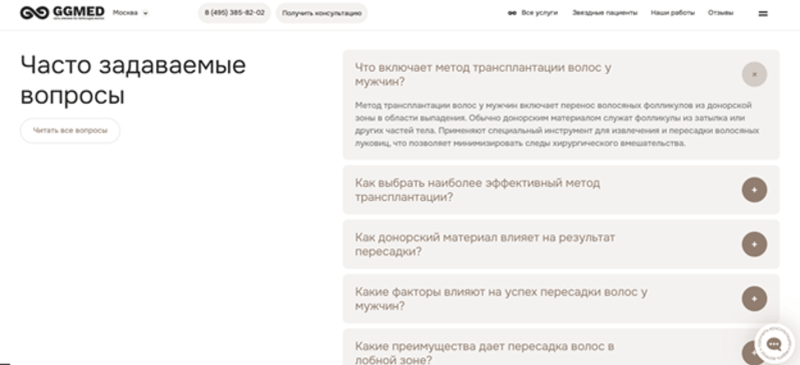Expand the наиболее эффективный метод question plus icon
The height and width of the screenshot is (365, 800).
click(754, 190)
